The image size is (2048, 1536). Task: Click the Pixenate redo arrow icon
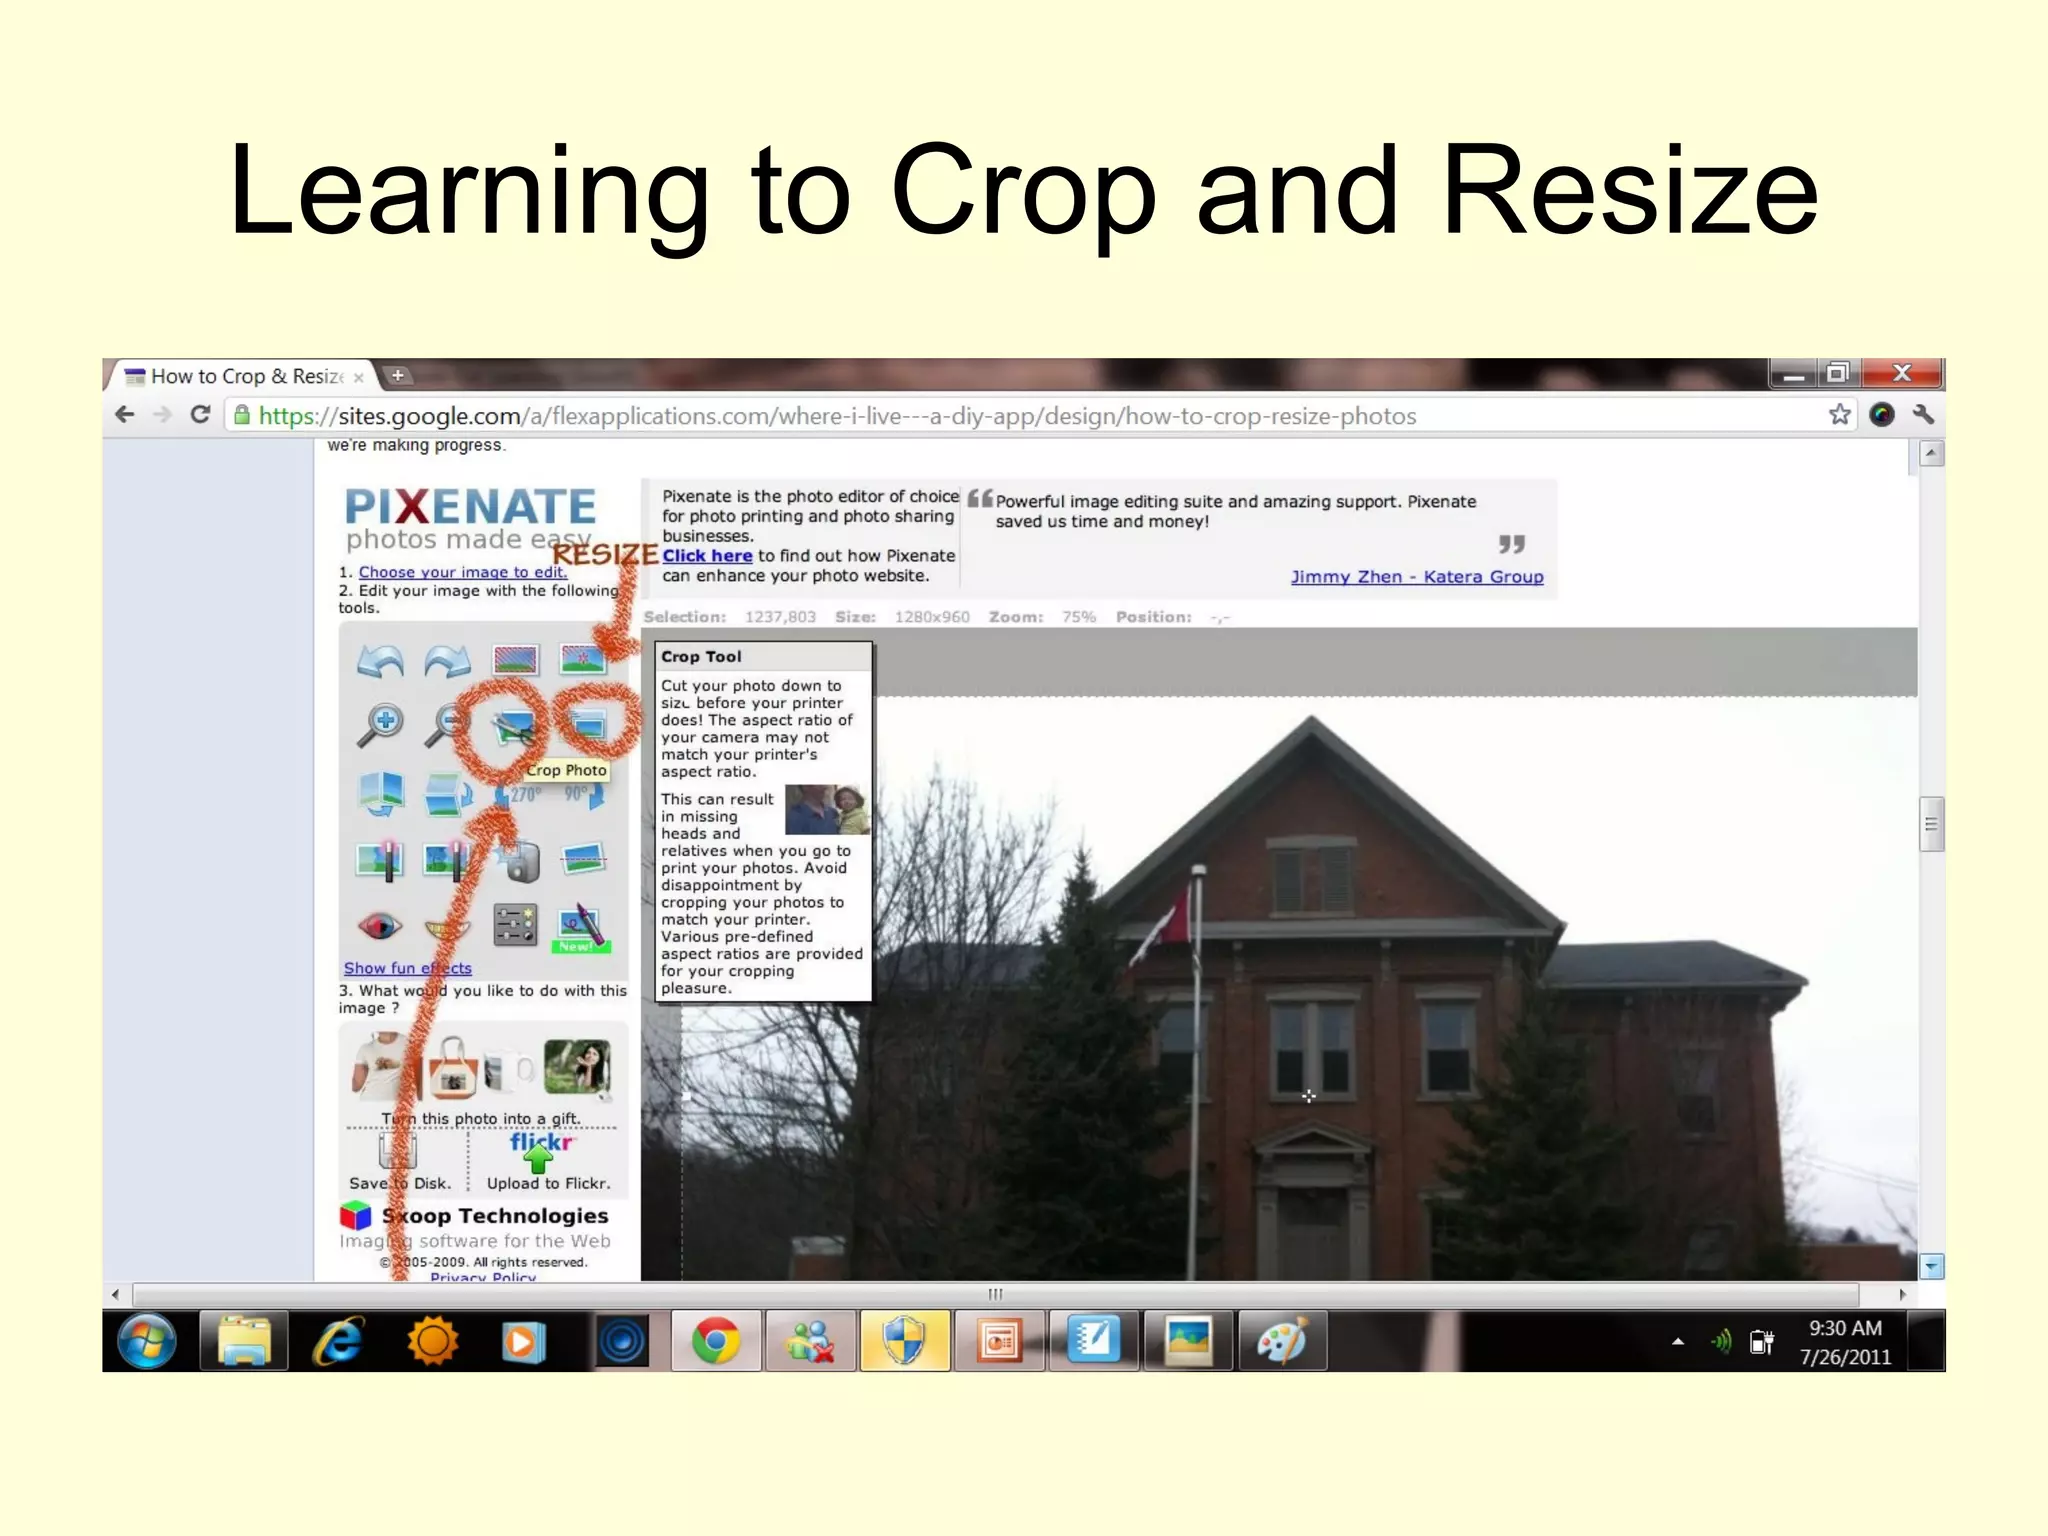pos(447,661)
